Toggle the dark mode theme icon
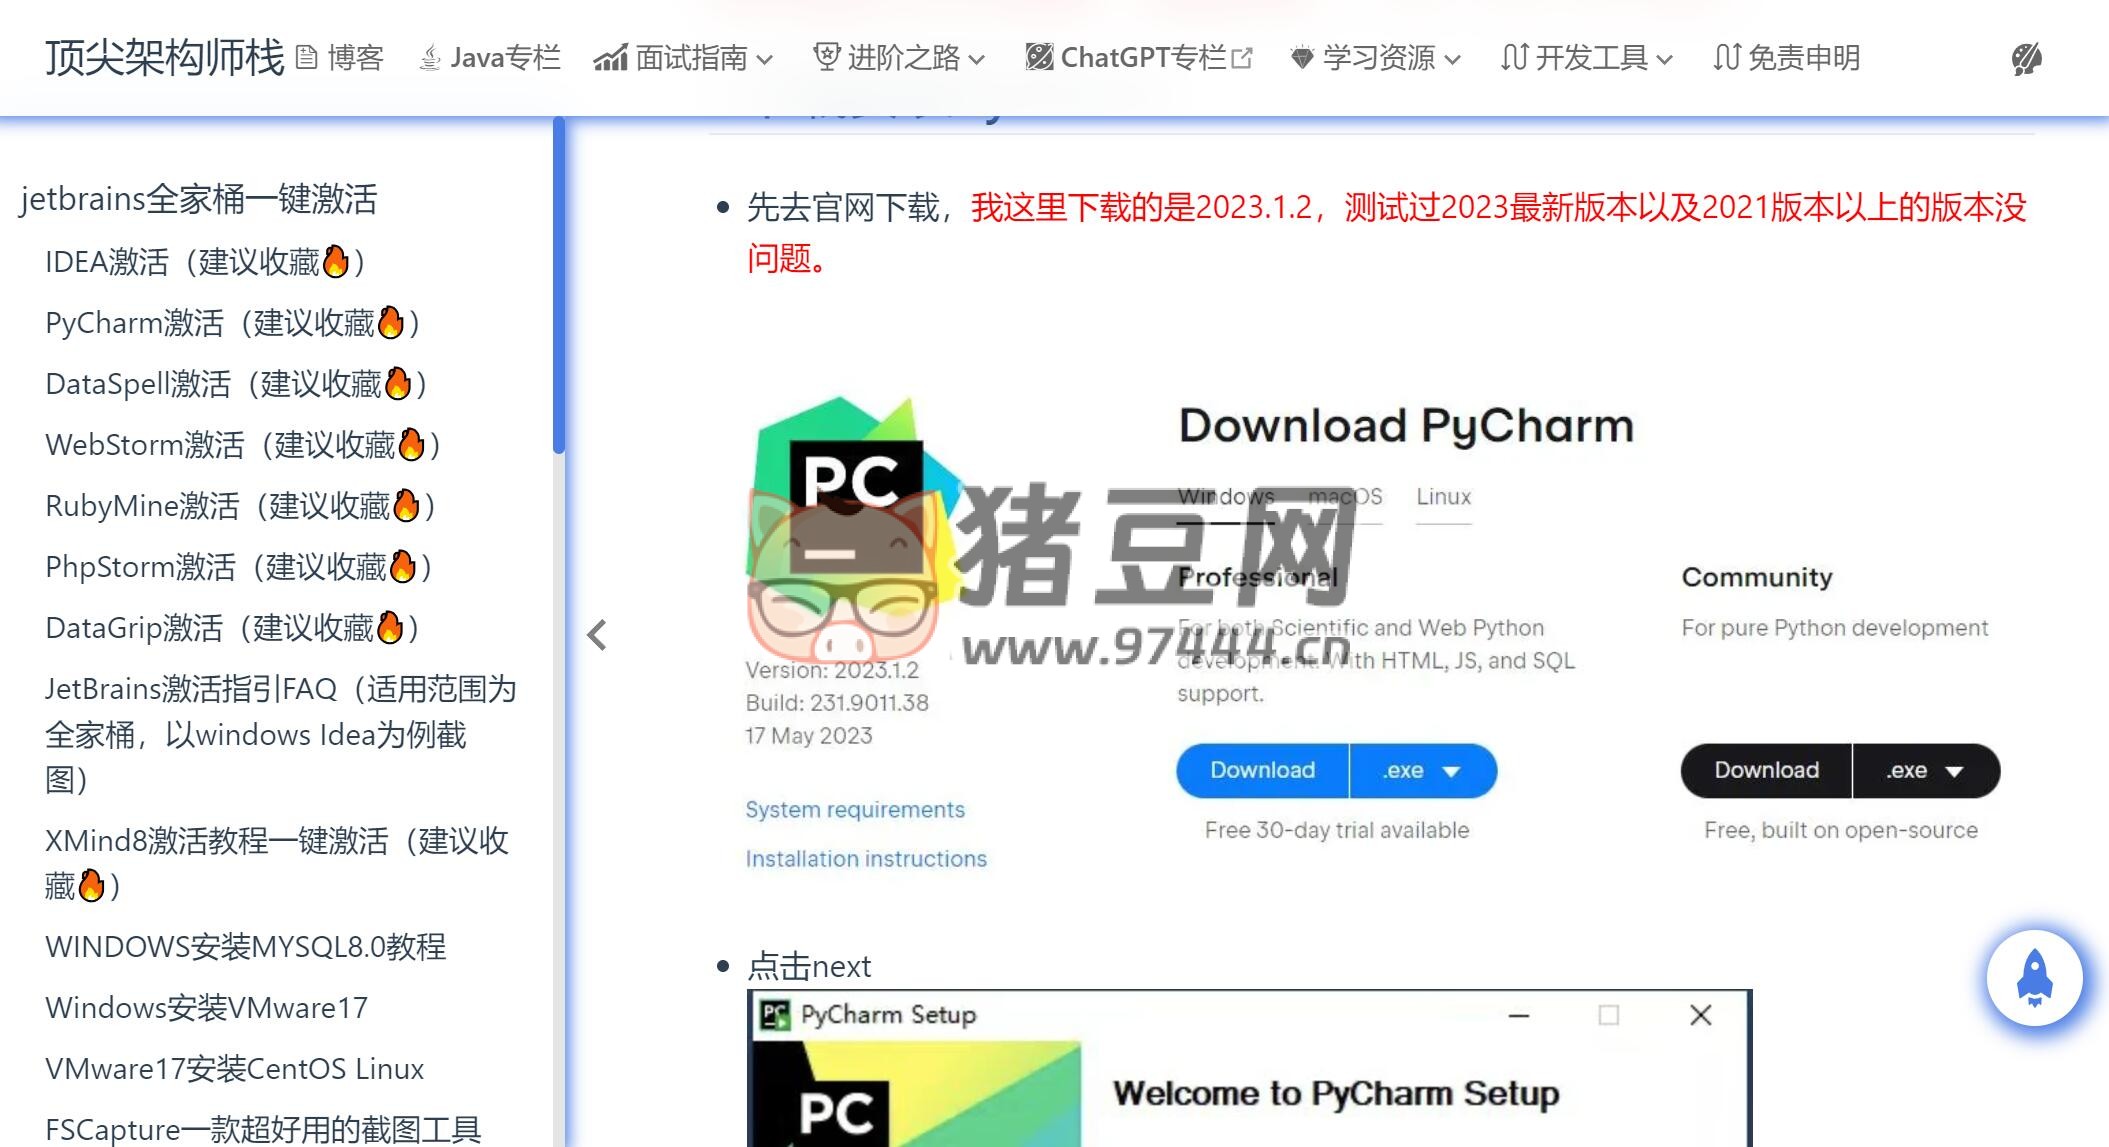Image resolution: width=2109 pixels, height=1147 pixels. point(2026,59)
